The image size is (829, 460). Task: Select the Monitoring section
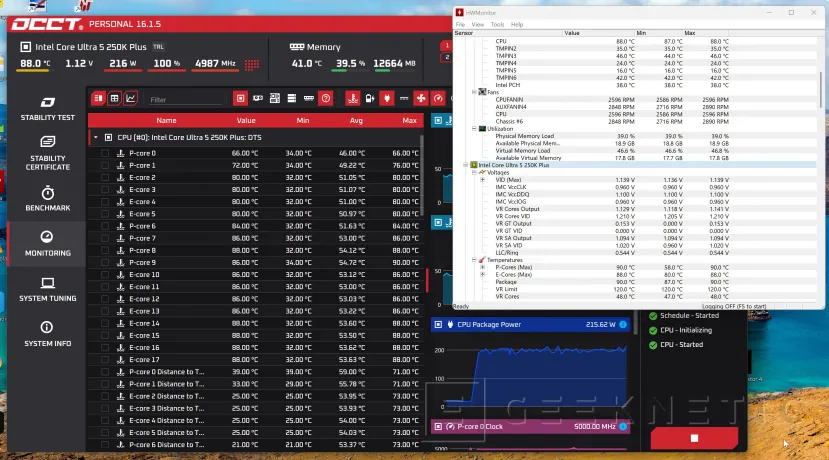(48, 244)
